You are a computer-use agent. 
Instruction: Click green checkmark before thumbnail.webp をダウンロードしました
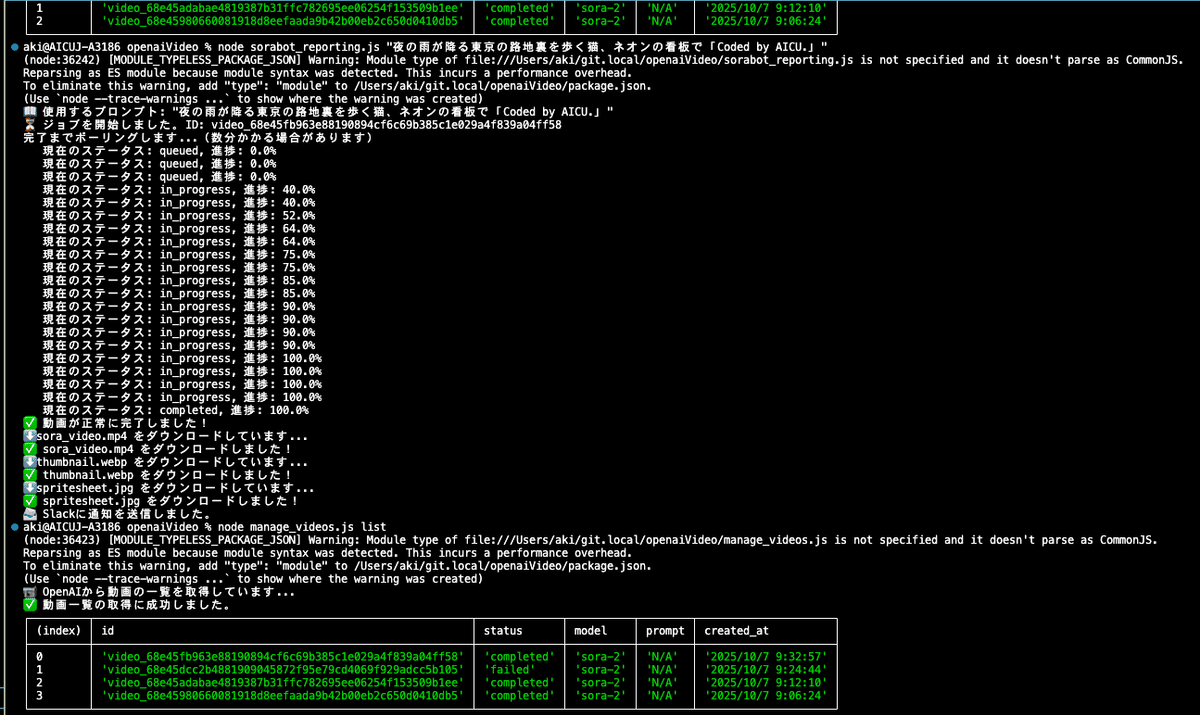[x=29, y=475]
